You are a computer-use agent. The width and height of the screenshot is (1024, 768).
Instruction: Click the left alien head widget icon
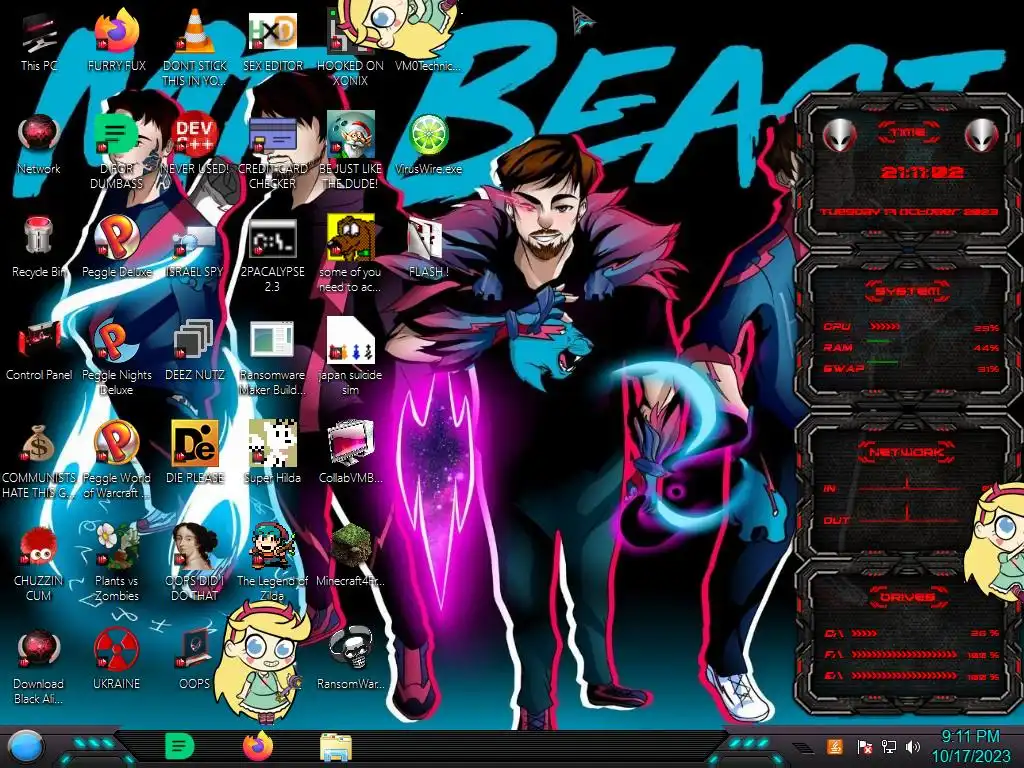coord(839,136)
